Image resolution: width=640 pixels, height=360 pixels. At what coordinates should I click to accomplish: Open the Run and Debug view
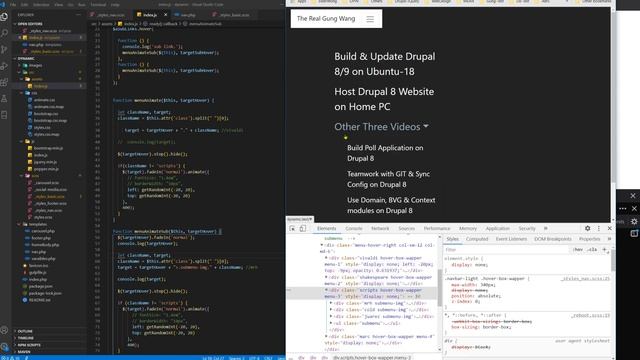click(x=4, y=66)
